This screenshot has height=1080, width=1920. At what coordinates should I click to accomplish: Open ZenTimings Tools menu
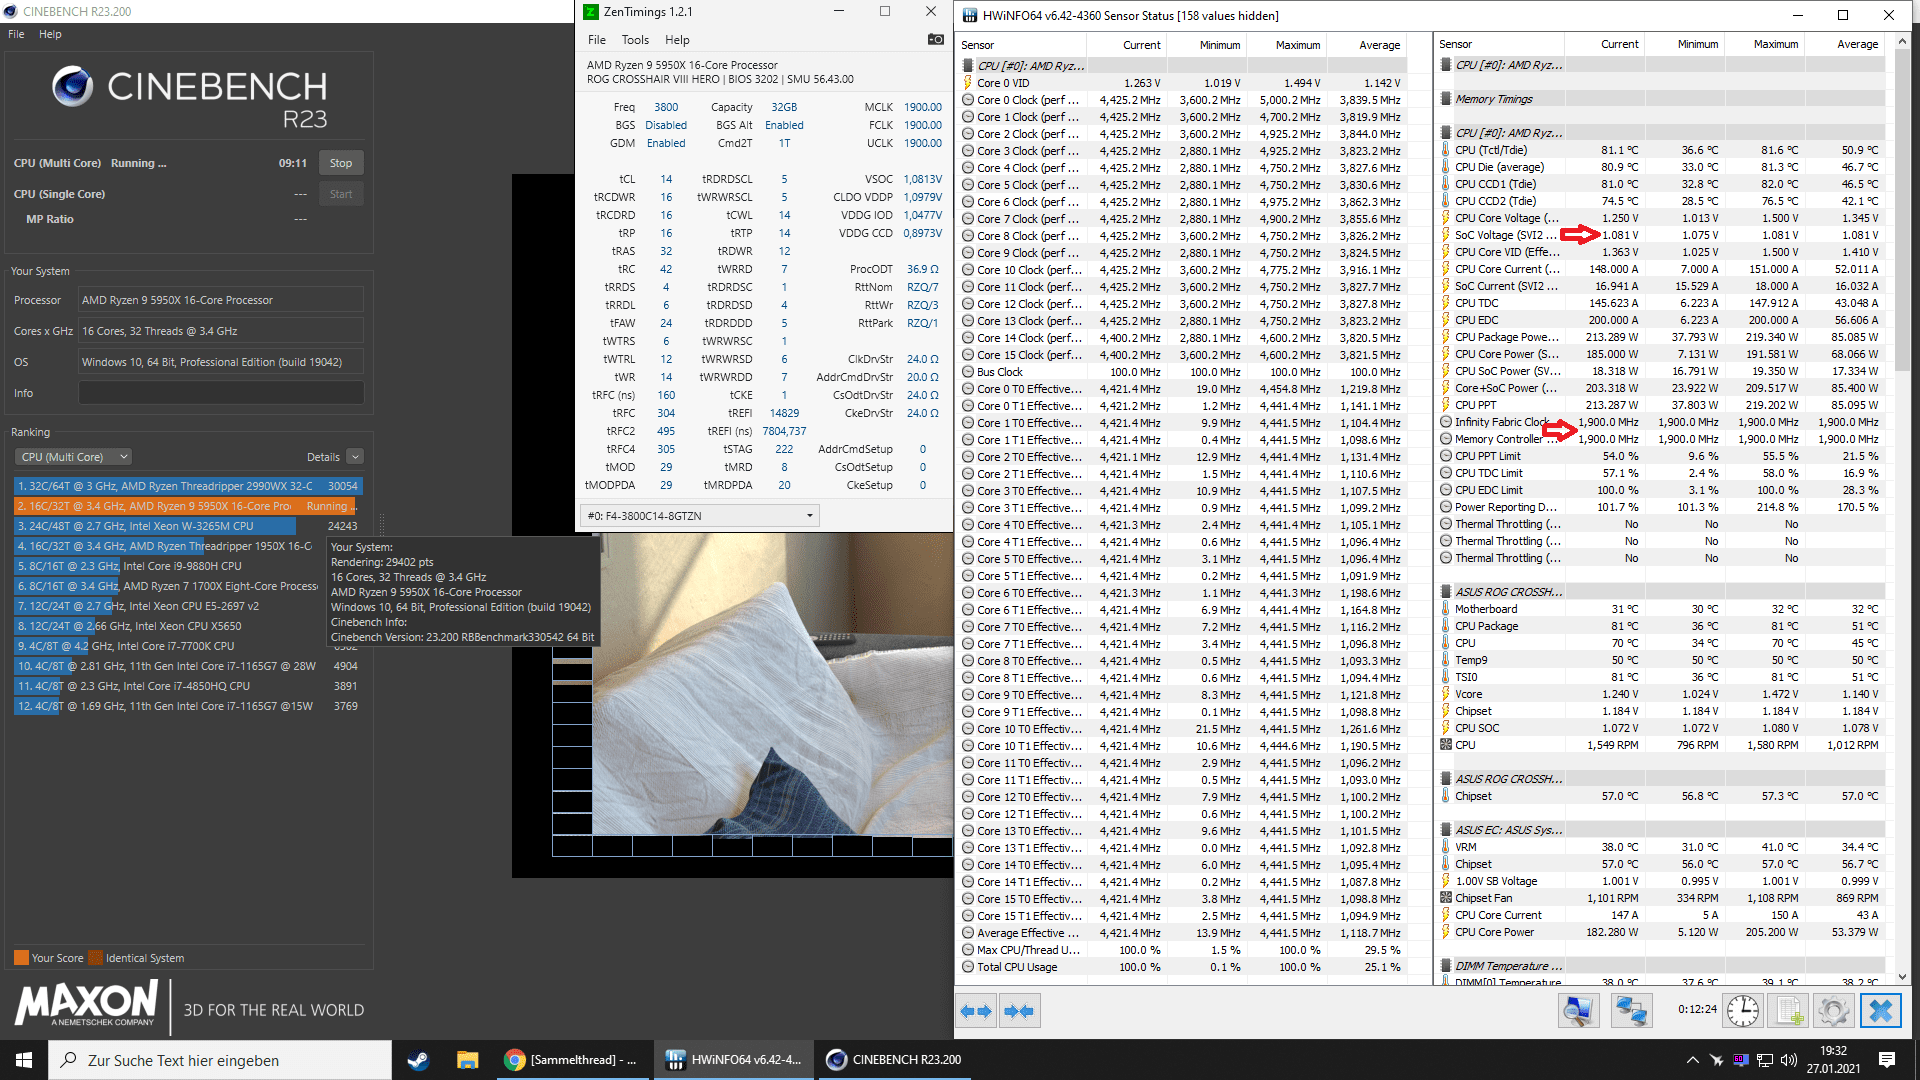tap(635, 40)
